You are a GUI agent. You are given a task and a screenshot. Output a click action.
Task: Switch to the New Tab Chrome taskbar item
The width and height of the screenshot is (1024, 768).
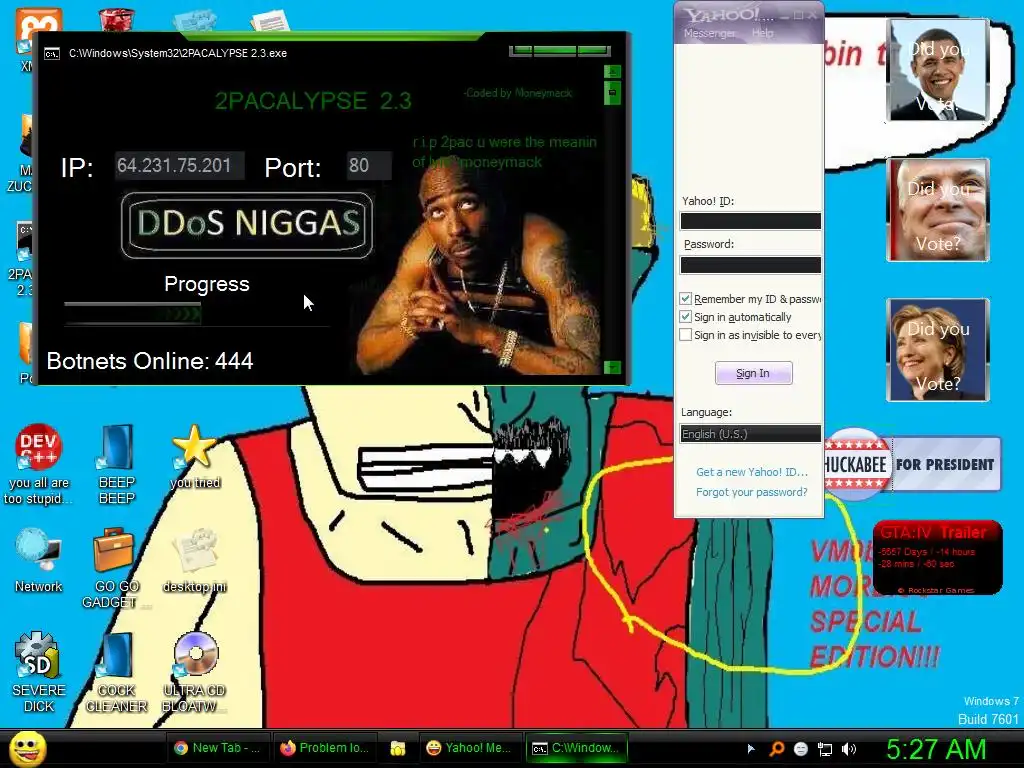[217, 748]
